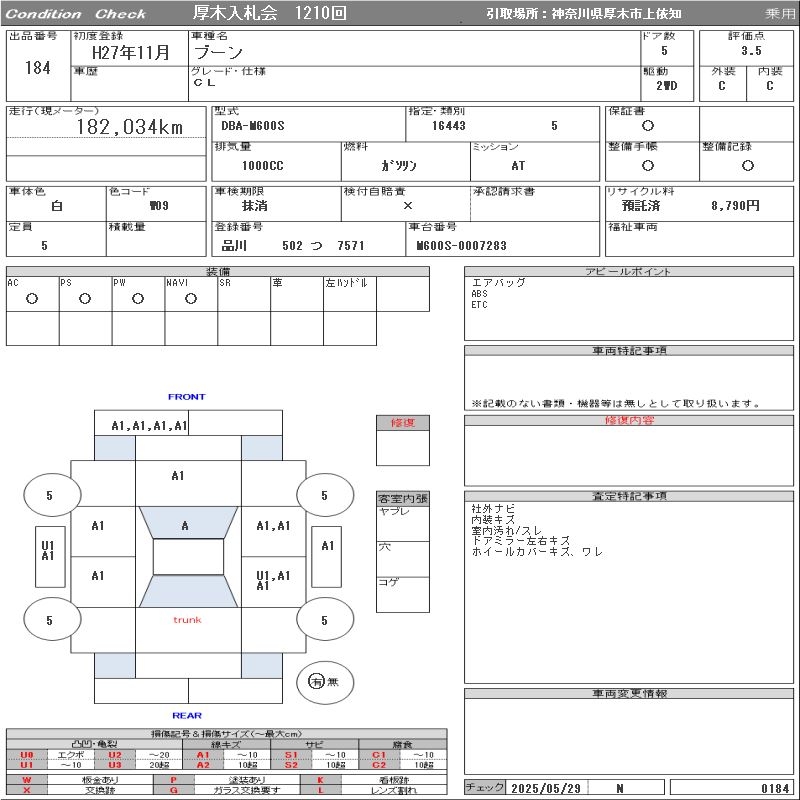Select the displacement '1000CC'
800x800 pixels.
coord(263,166)
